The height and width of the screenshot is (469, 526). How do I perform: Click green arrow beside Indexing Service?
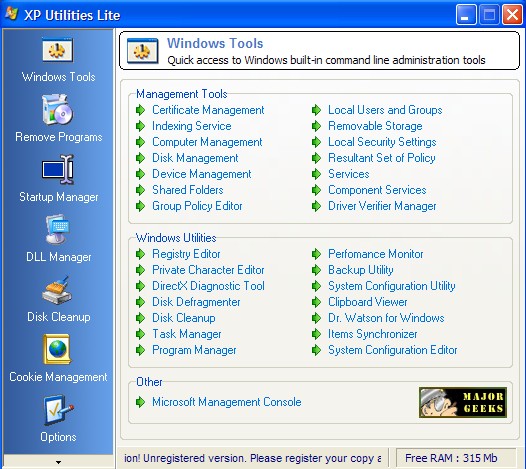pos(140,126)
